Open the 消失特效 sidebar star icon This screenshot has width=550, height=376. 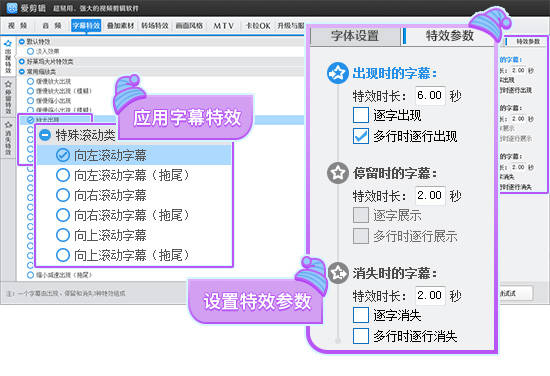8,125
